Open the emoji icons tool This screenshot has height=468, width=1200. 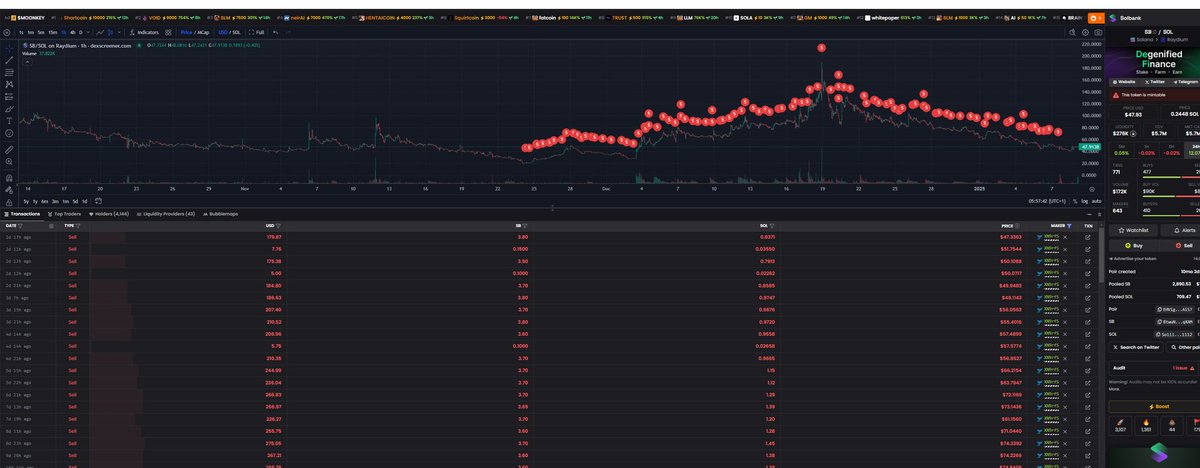point(9,132)
